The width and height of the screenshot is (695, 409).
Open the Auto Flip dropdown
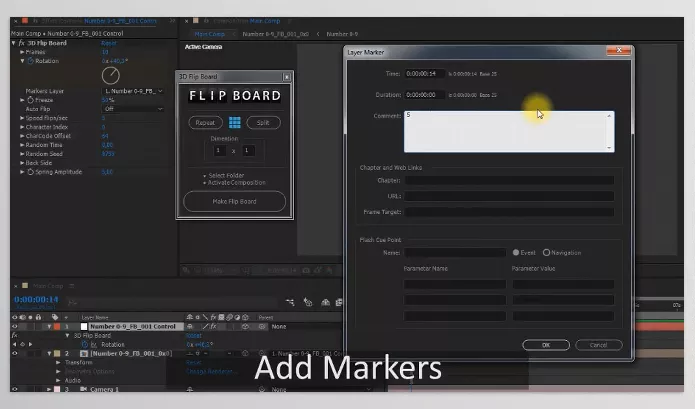[133, 109]
